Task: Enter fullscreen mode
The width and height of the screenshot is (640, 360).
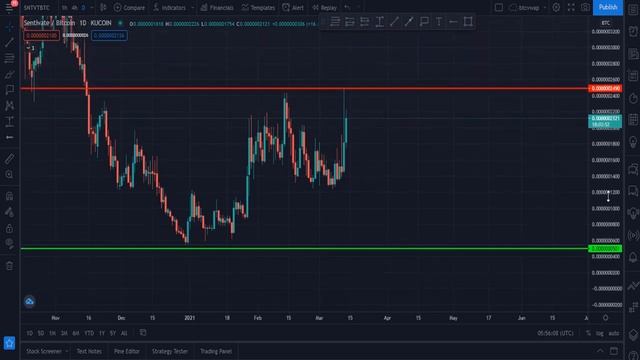Action: (x=571, y=7)
